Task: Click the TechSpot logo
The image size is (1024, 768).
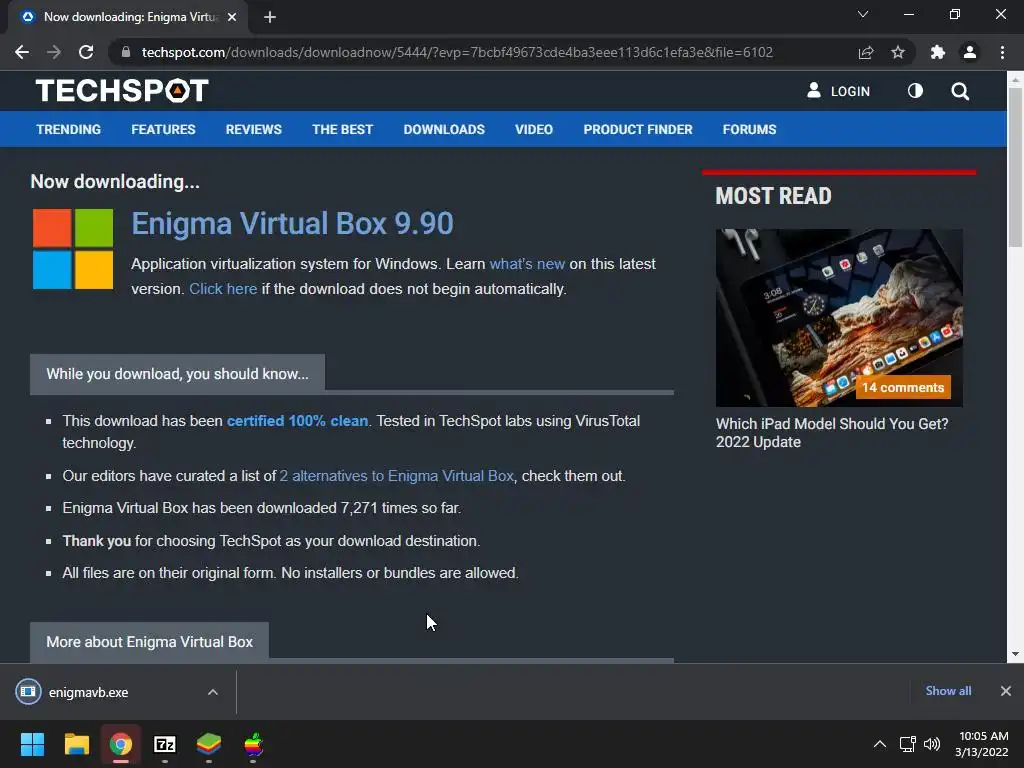Action: tap(122, 91)
